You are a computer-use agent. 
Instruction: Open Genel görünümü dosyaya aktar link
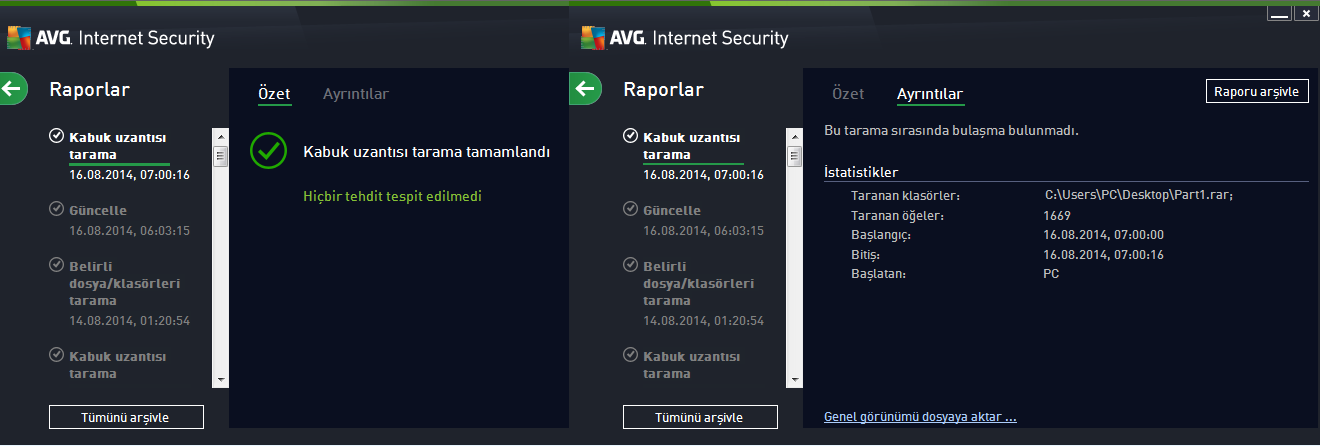(920, 416)
